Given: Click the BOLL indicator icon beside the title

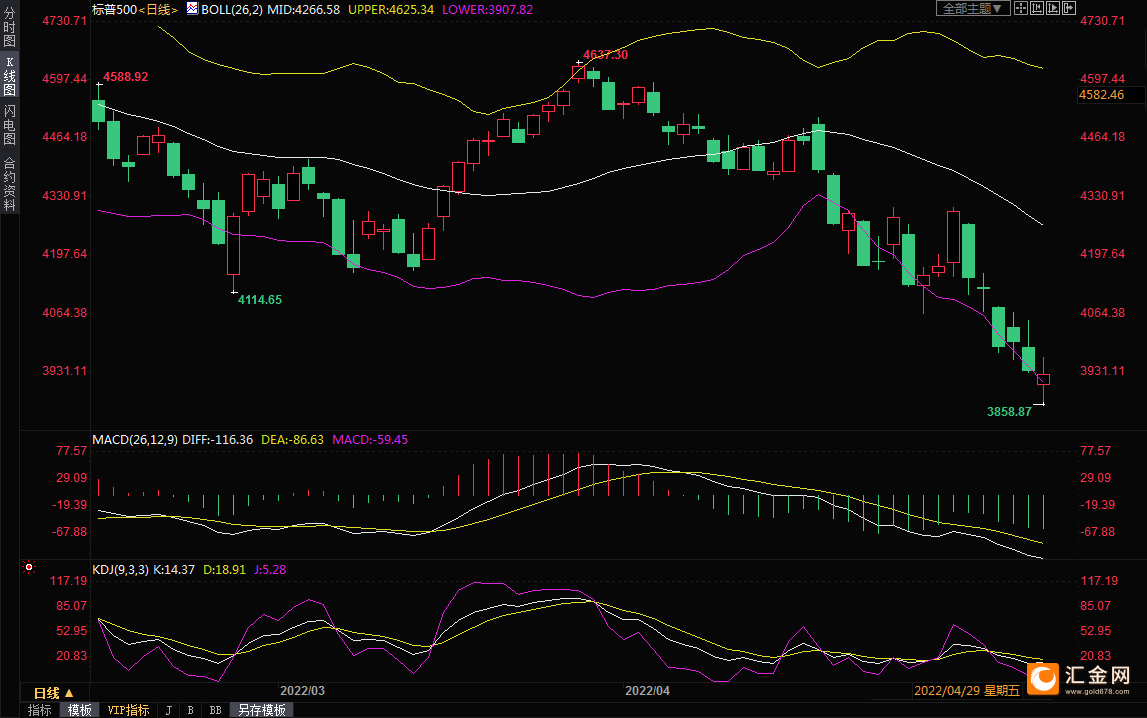Looking at the screenshot, I should click(x=192, y=9).
